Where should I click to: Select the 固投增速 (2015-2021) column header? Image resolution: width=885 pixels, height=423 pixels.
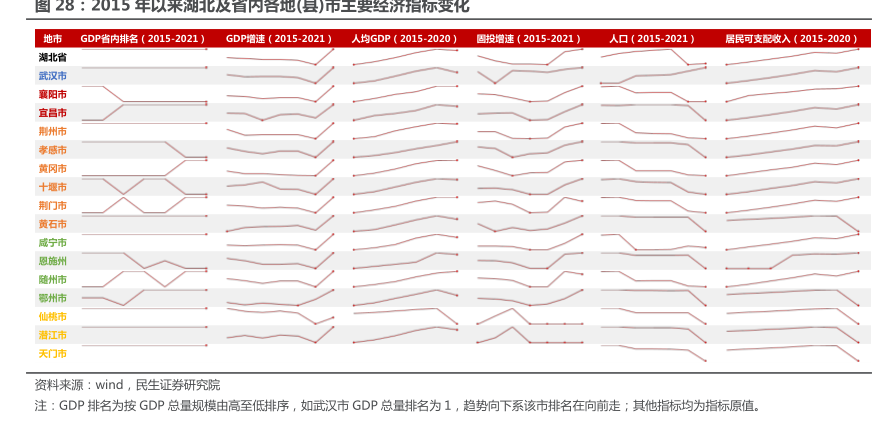coord(529,38)
